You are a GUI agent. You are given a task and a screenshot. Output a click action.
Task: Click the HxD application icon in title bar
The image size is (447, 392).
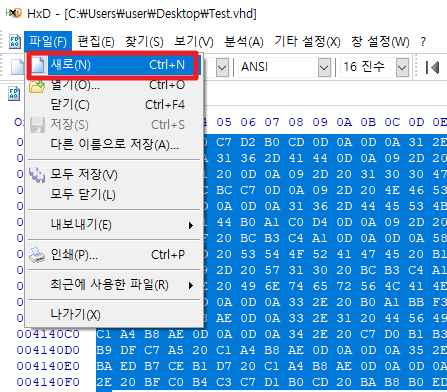coord(14,13)
